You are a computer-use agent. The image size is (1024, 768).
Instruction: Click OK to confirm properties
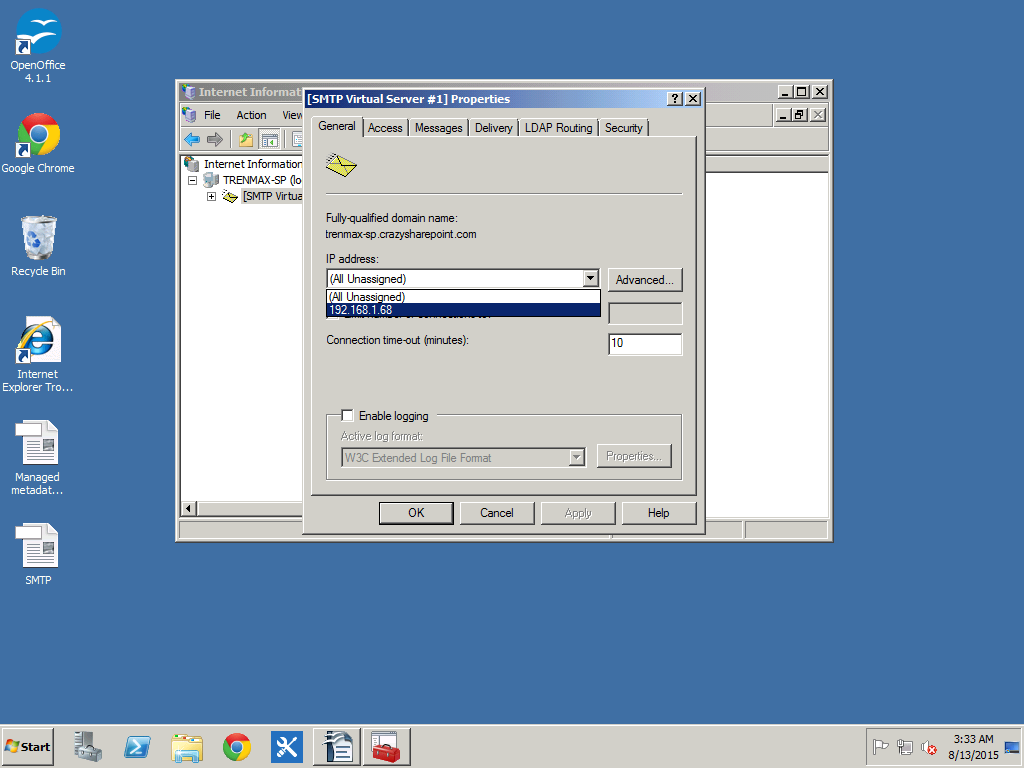point(416,513)
